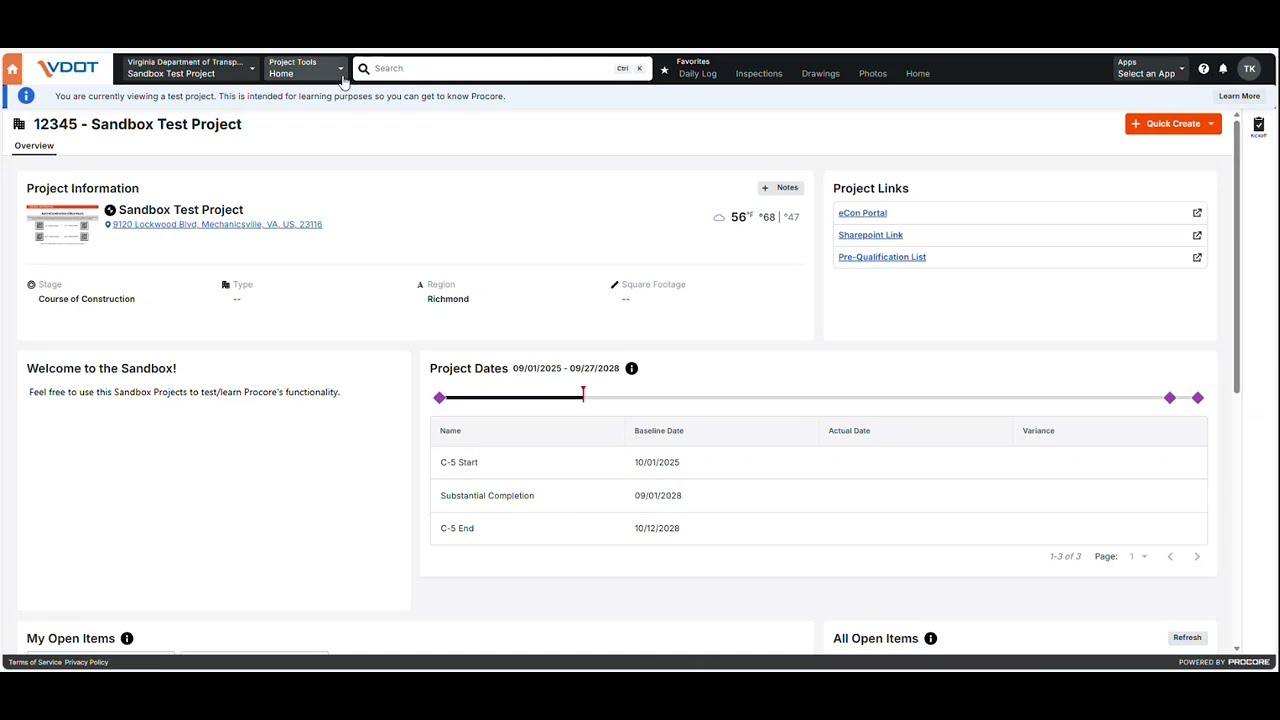Go to previous page arrow in Project Dates
Image resolution: width=1280 pixels, height=720 pixels.
(x=1170, y=556)
